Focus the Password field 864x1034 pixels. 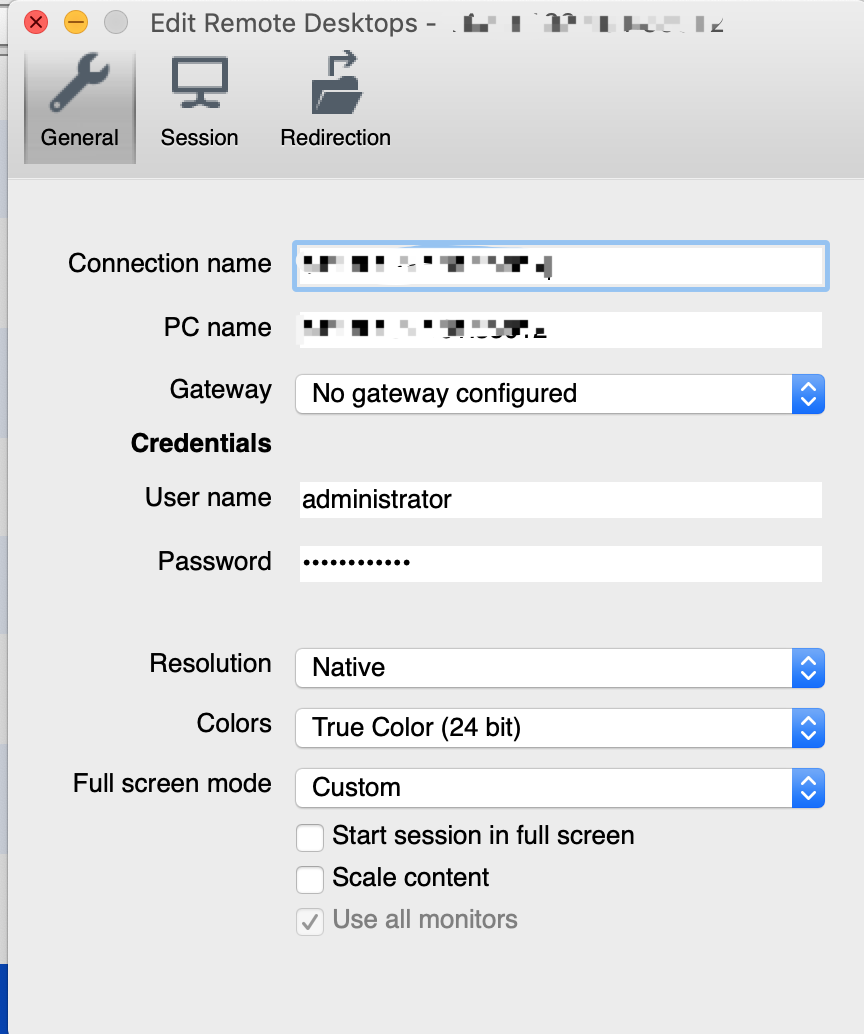click(x=561, y=564)
